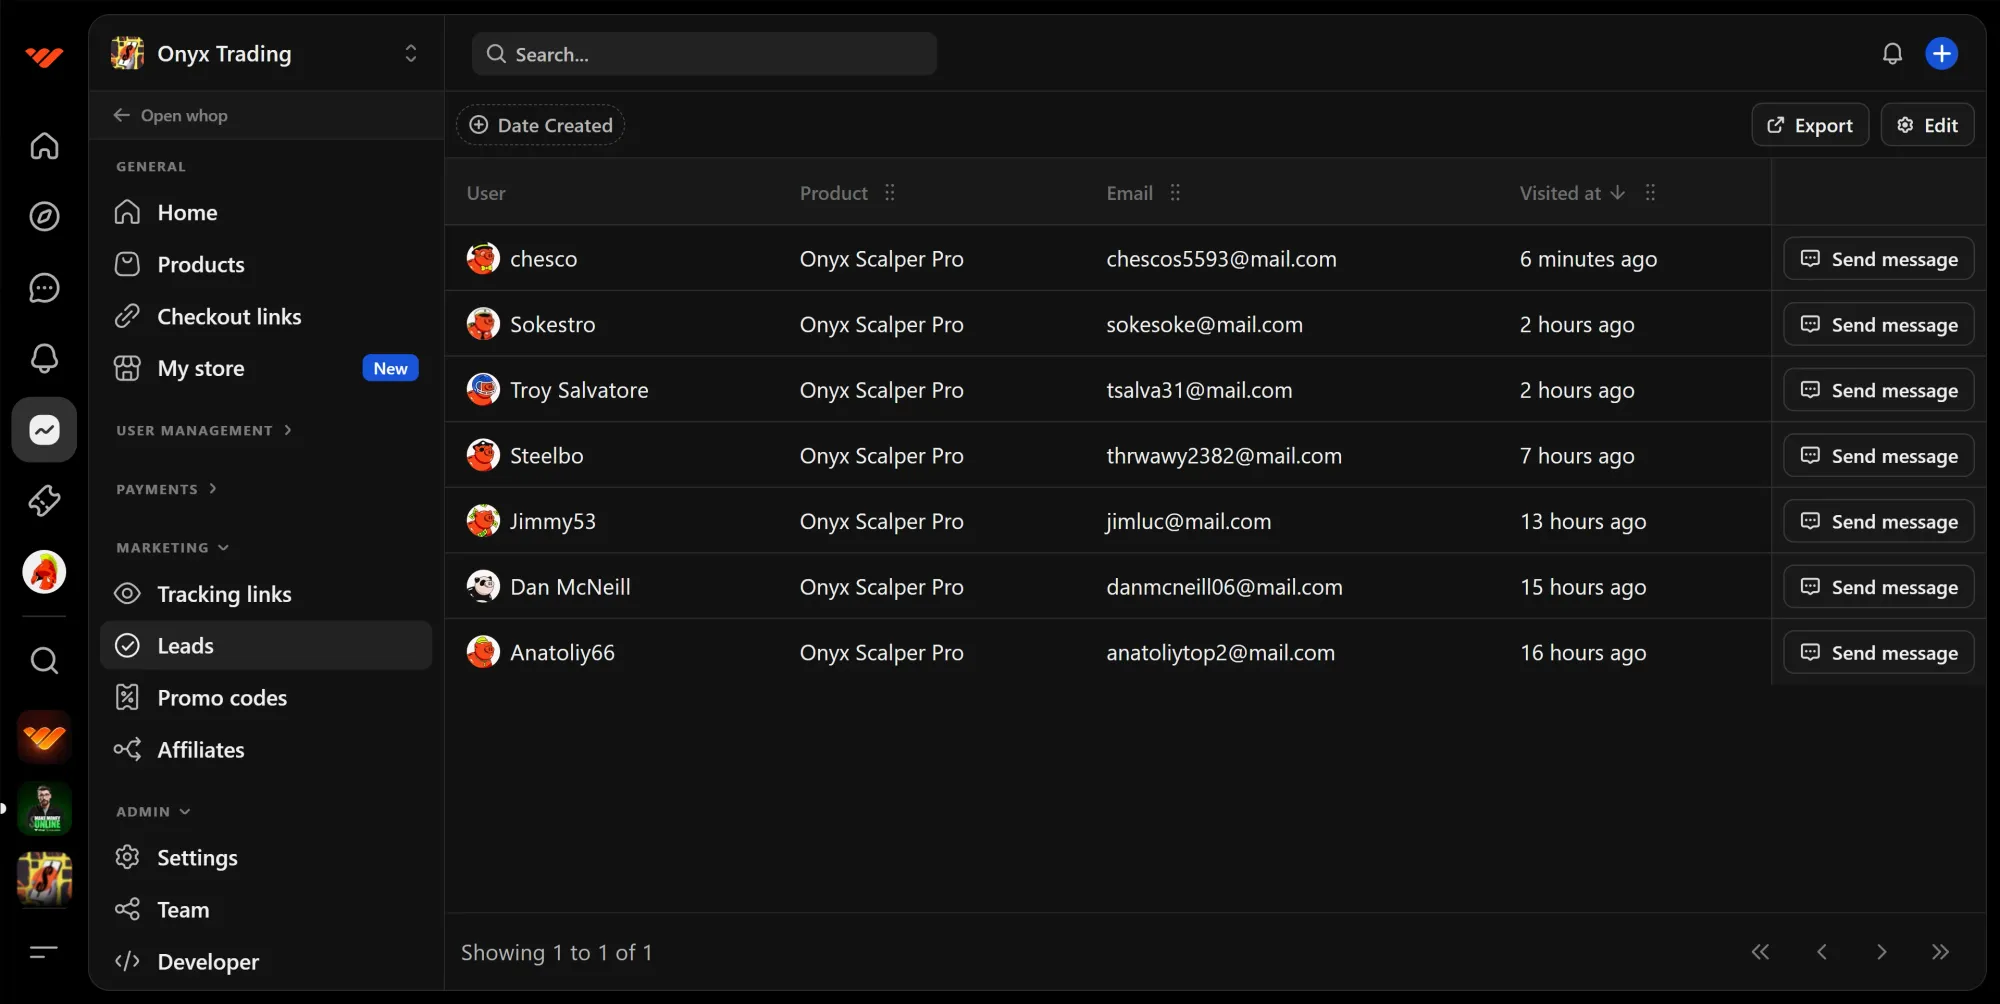
Task: Open Tracking links from the sidebar
Action: click(225, 593)
